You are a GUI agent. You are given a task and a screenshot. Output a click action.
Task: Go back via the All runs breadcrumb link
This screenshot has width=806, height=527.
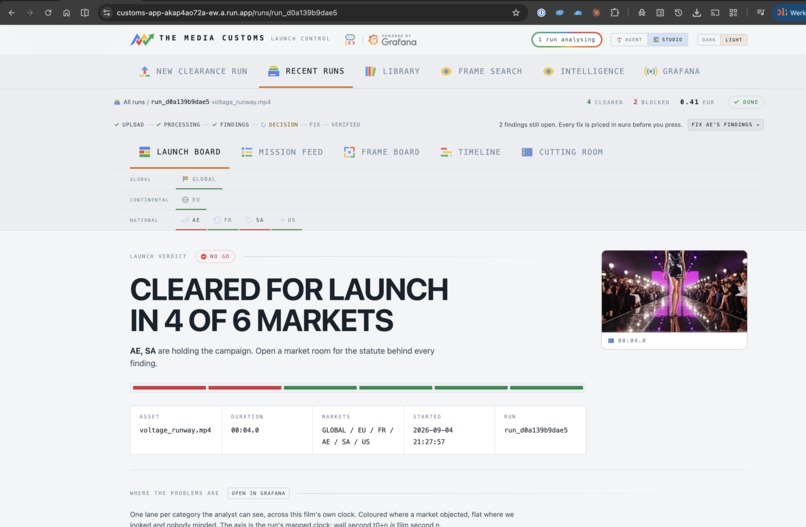coord(134,102)
